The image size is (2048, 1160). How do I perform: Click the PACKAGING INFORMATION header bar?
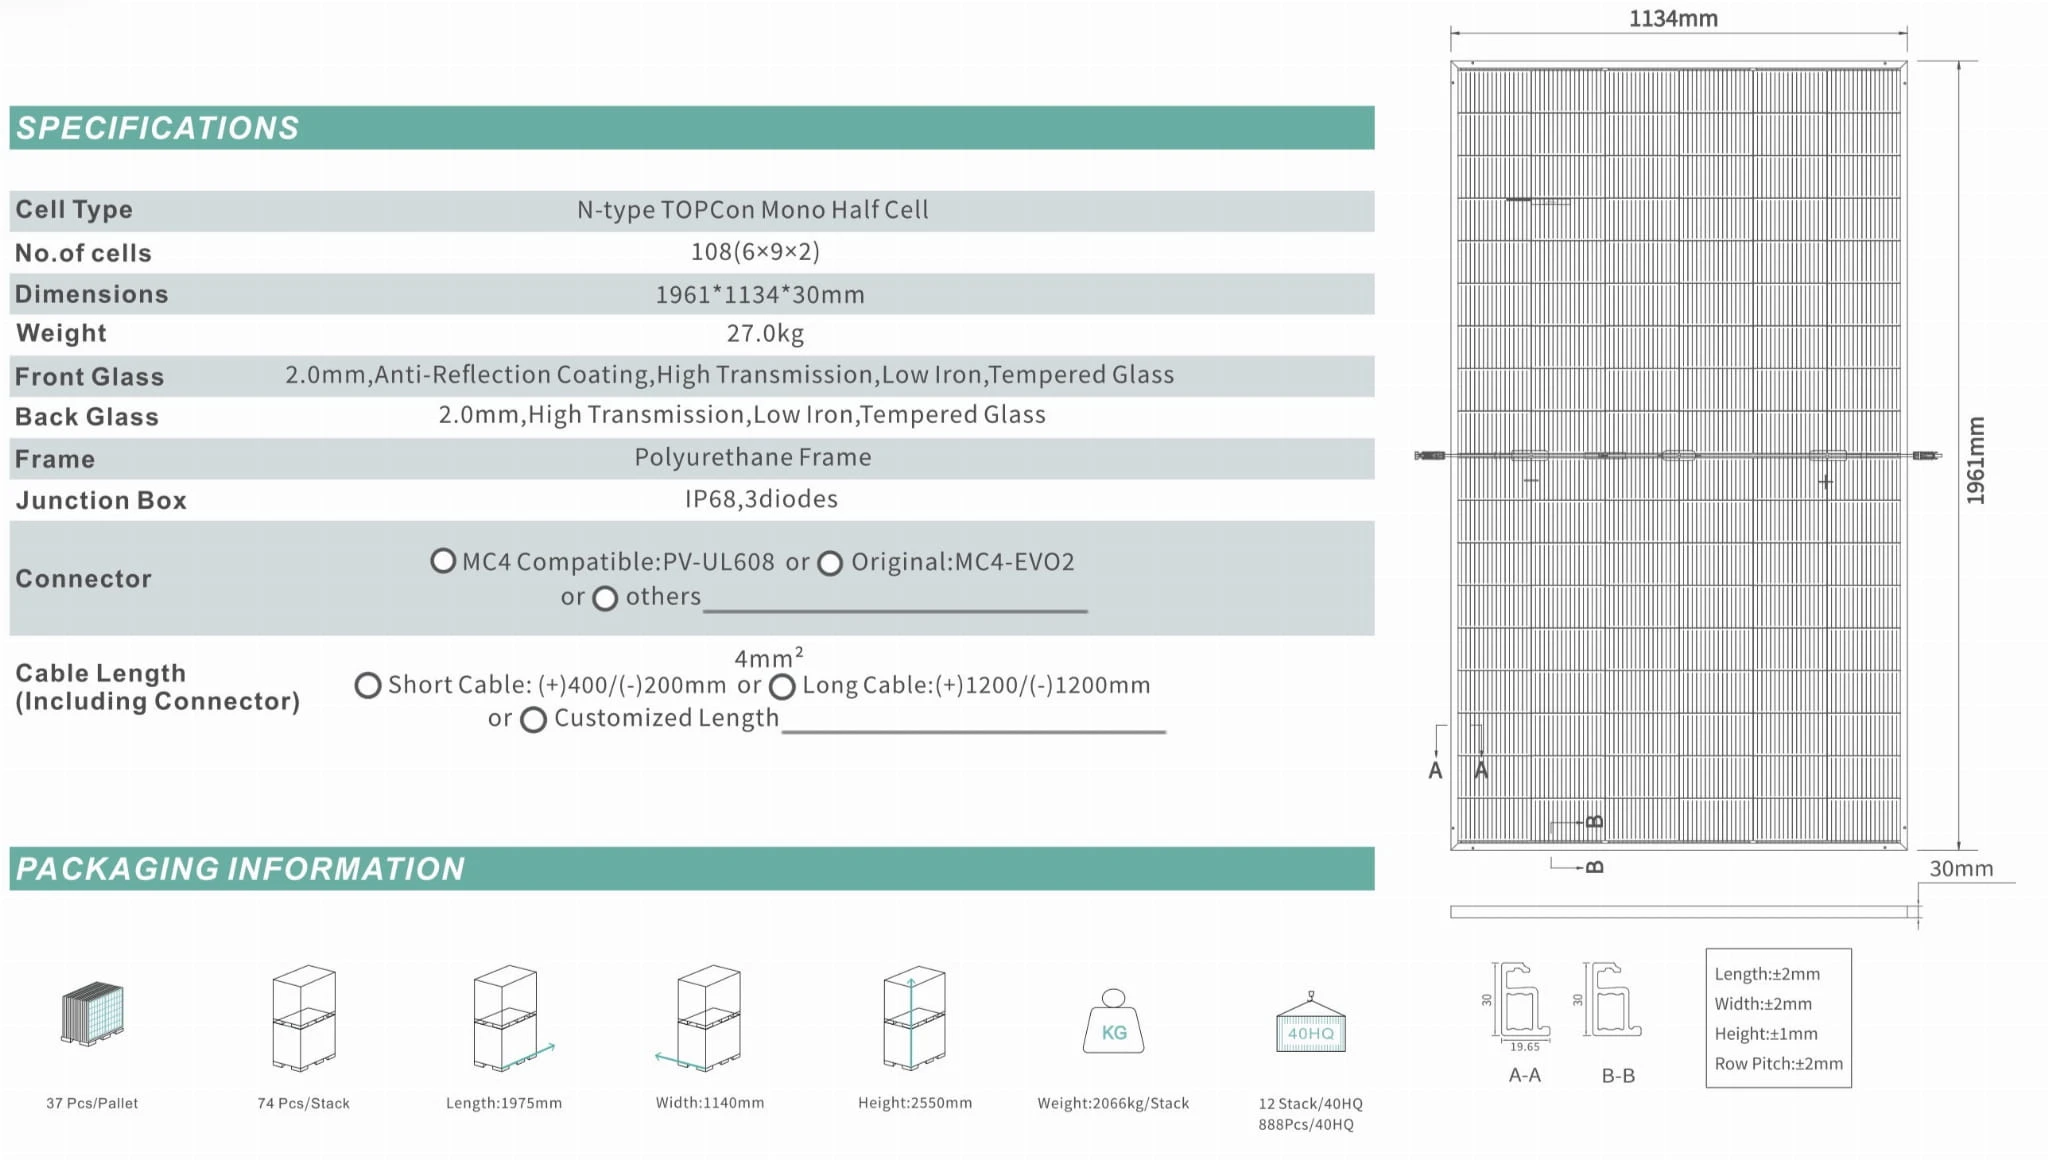tap(691, 868)
